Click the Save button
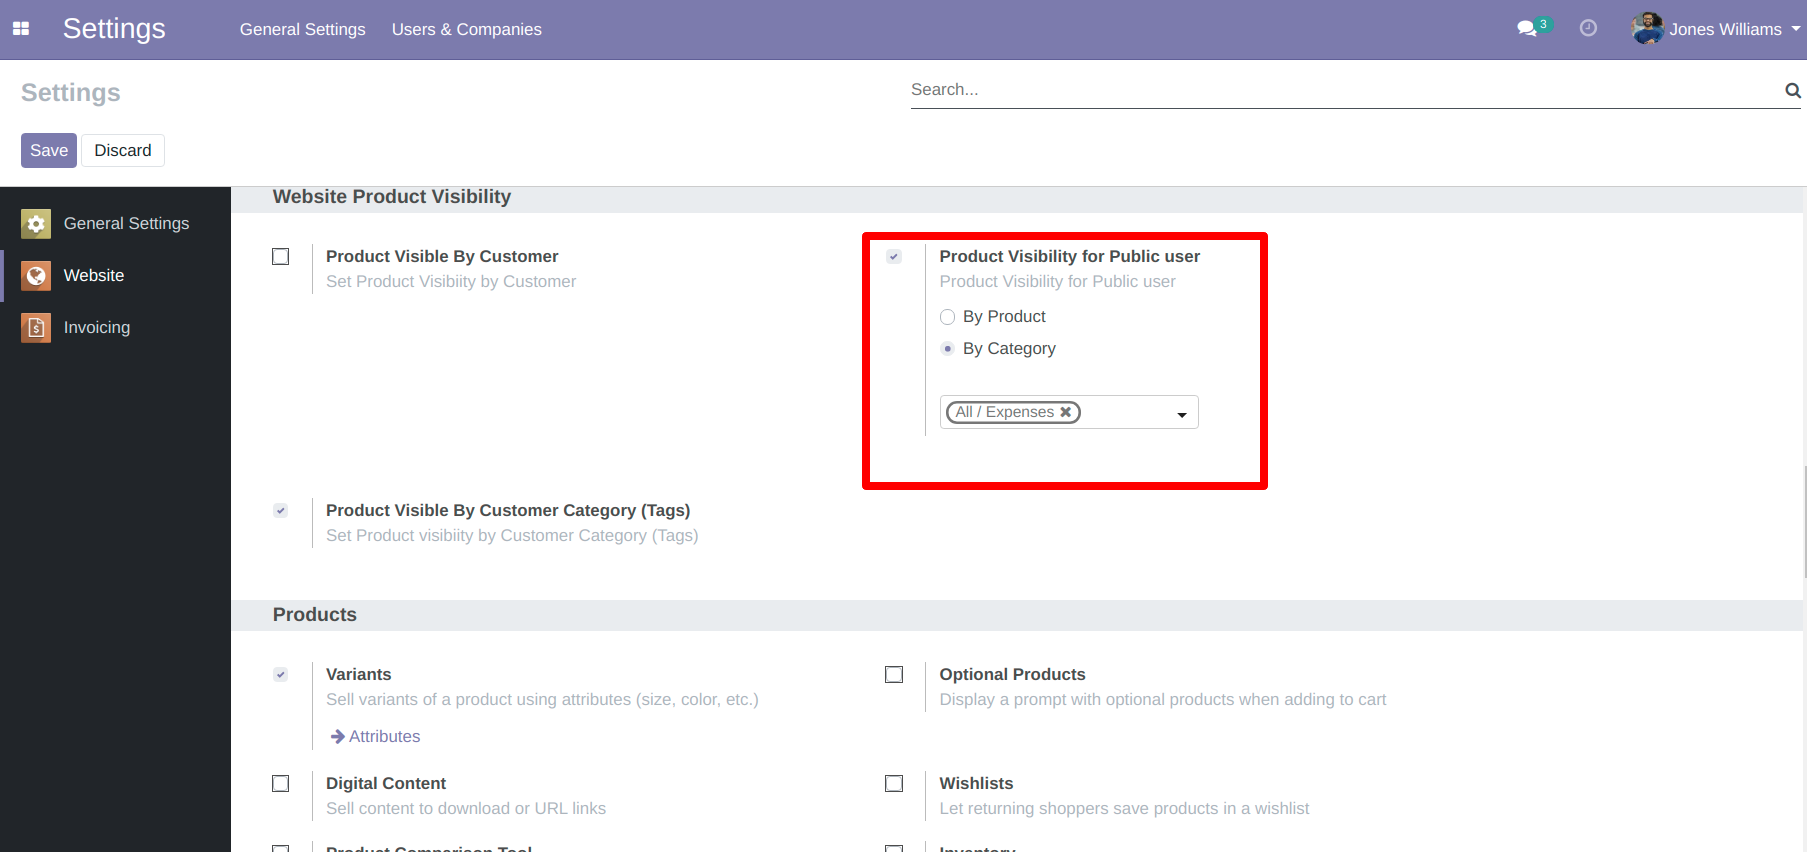This screenshot has width=1807, height=852. pyautogui.click(x=49, y=151)
